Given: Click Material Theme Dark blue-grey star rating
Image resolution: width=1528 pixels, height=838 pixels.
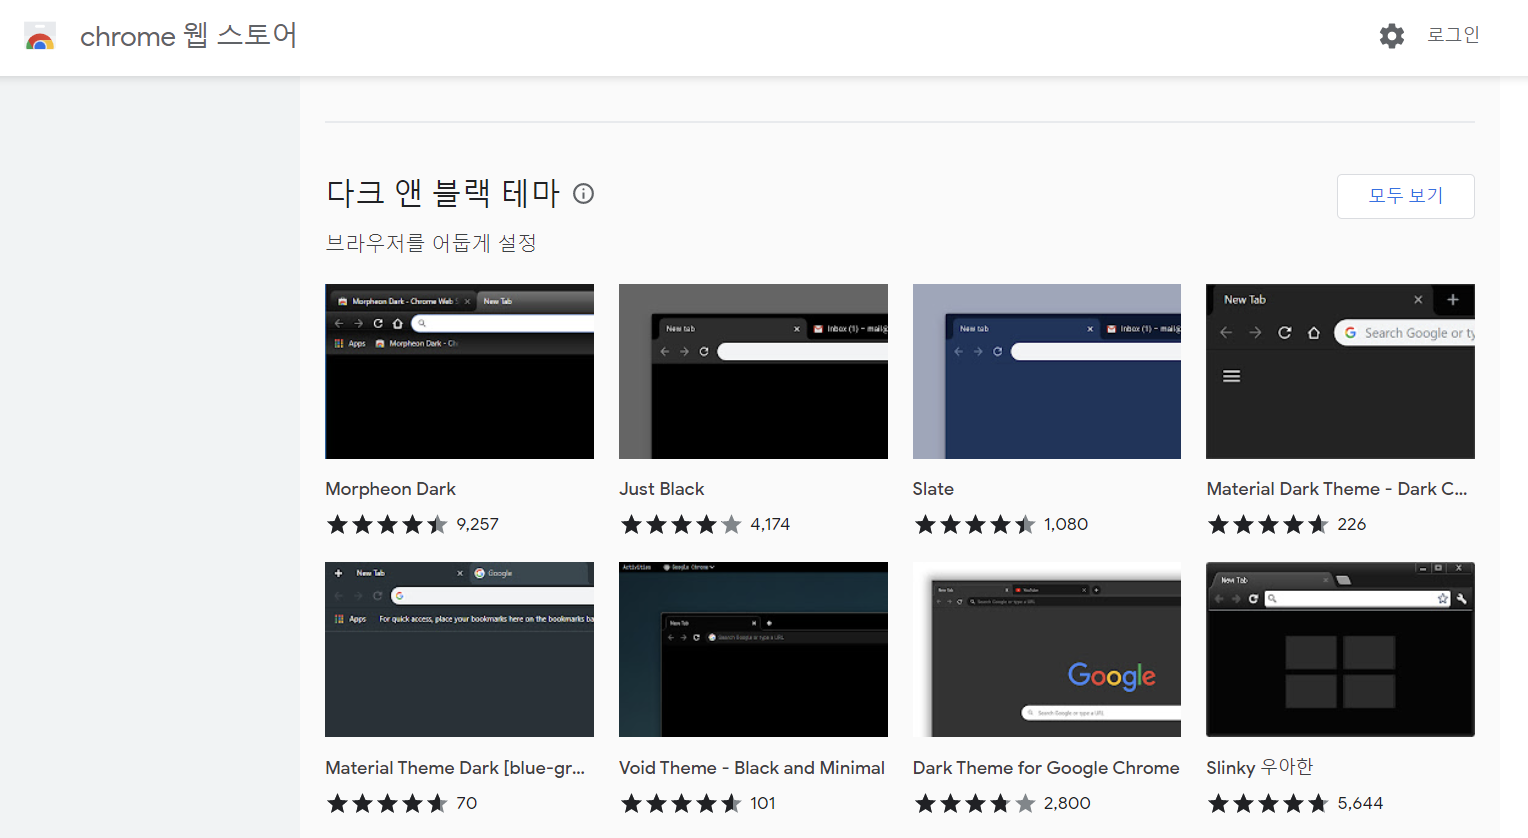Looking at the screenshot, I should pos(387,803).
